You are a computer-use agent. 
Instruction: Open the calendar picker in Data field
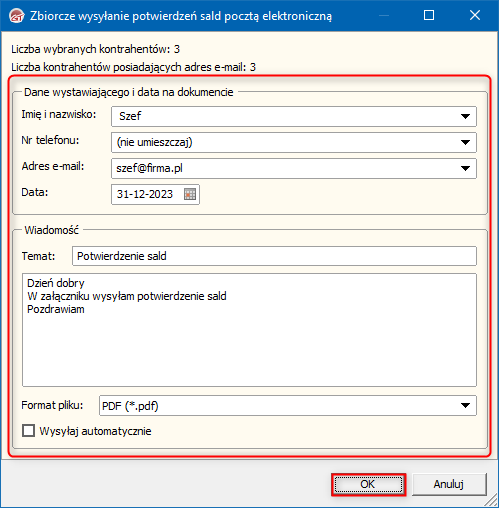point(190,194)
